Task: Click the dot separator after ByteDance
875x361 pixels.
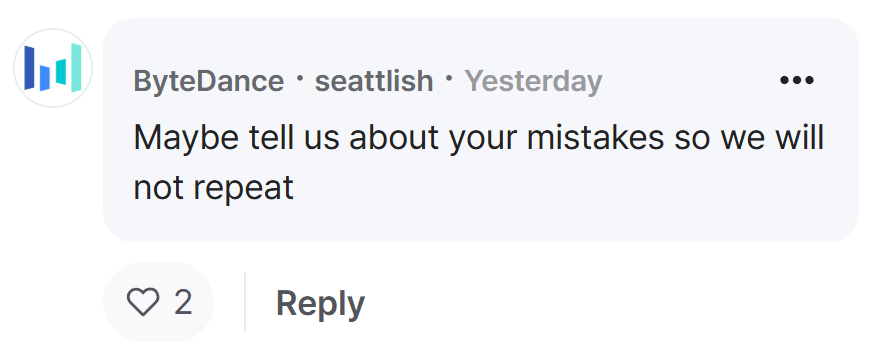Action: point(300,78)
